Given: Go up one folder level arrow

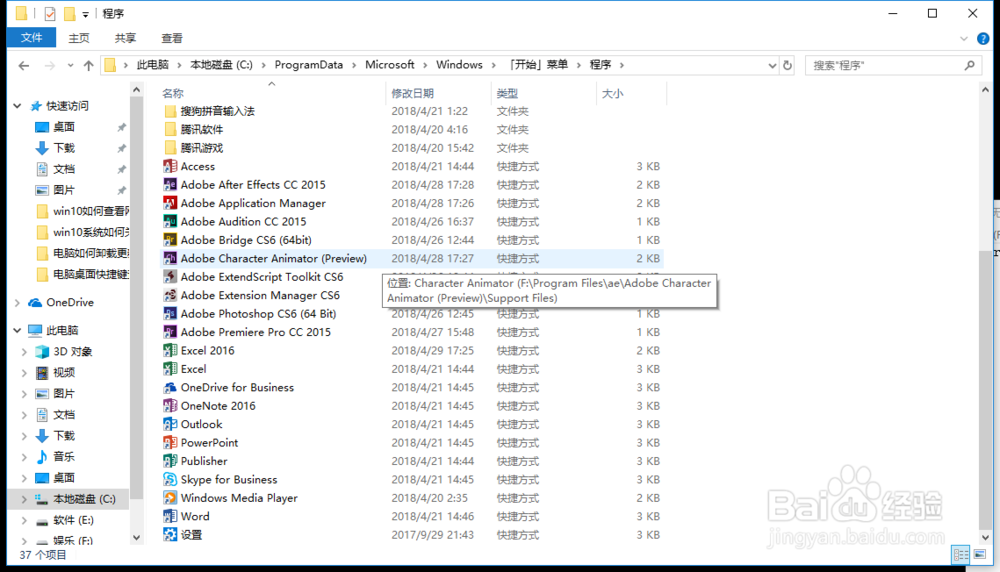Looking at the screenshot, I should pos(89,65).
